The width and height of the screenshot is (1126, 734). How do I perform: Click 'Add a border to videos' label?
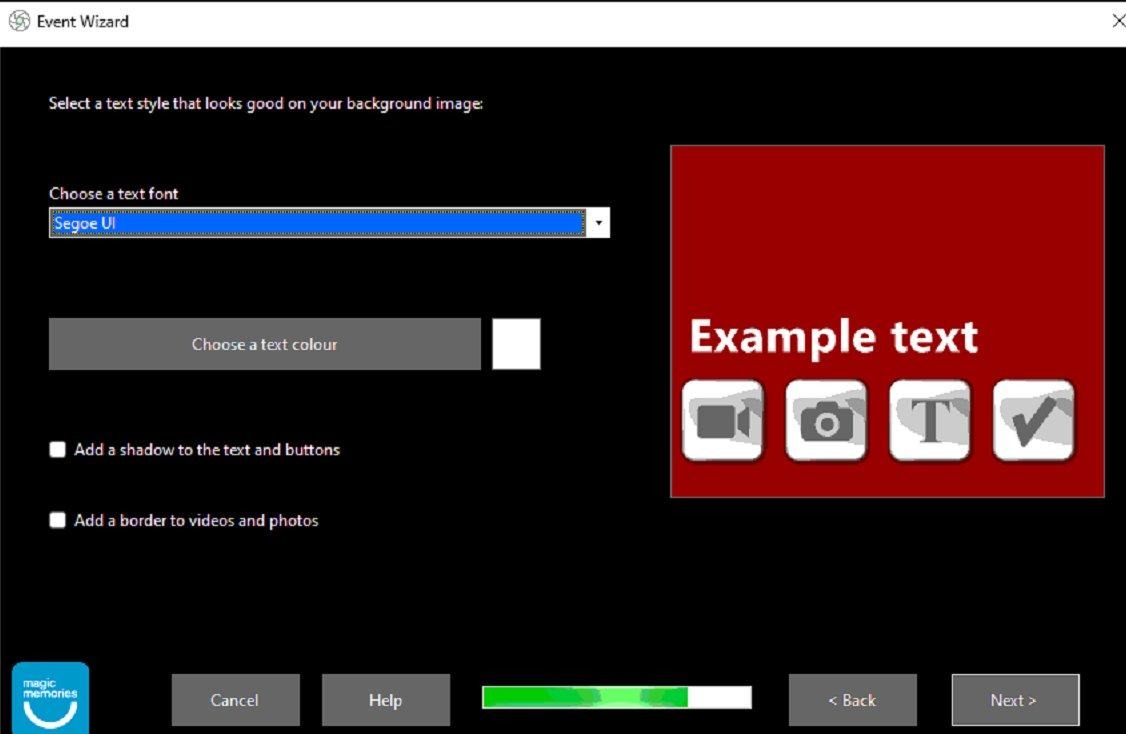click(x=196, y=520)
